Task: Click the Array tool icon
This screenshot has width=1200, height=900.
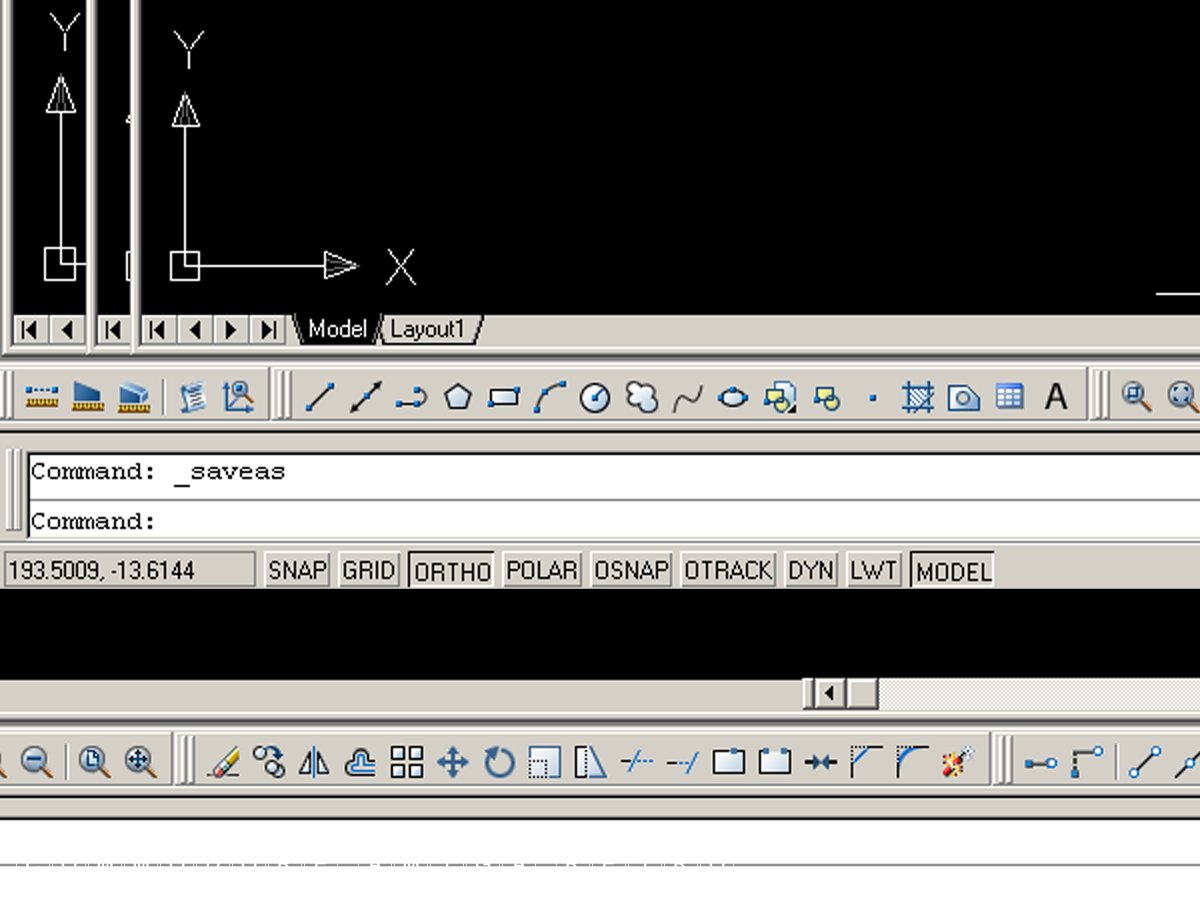Action: click(x=407, y=763)
